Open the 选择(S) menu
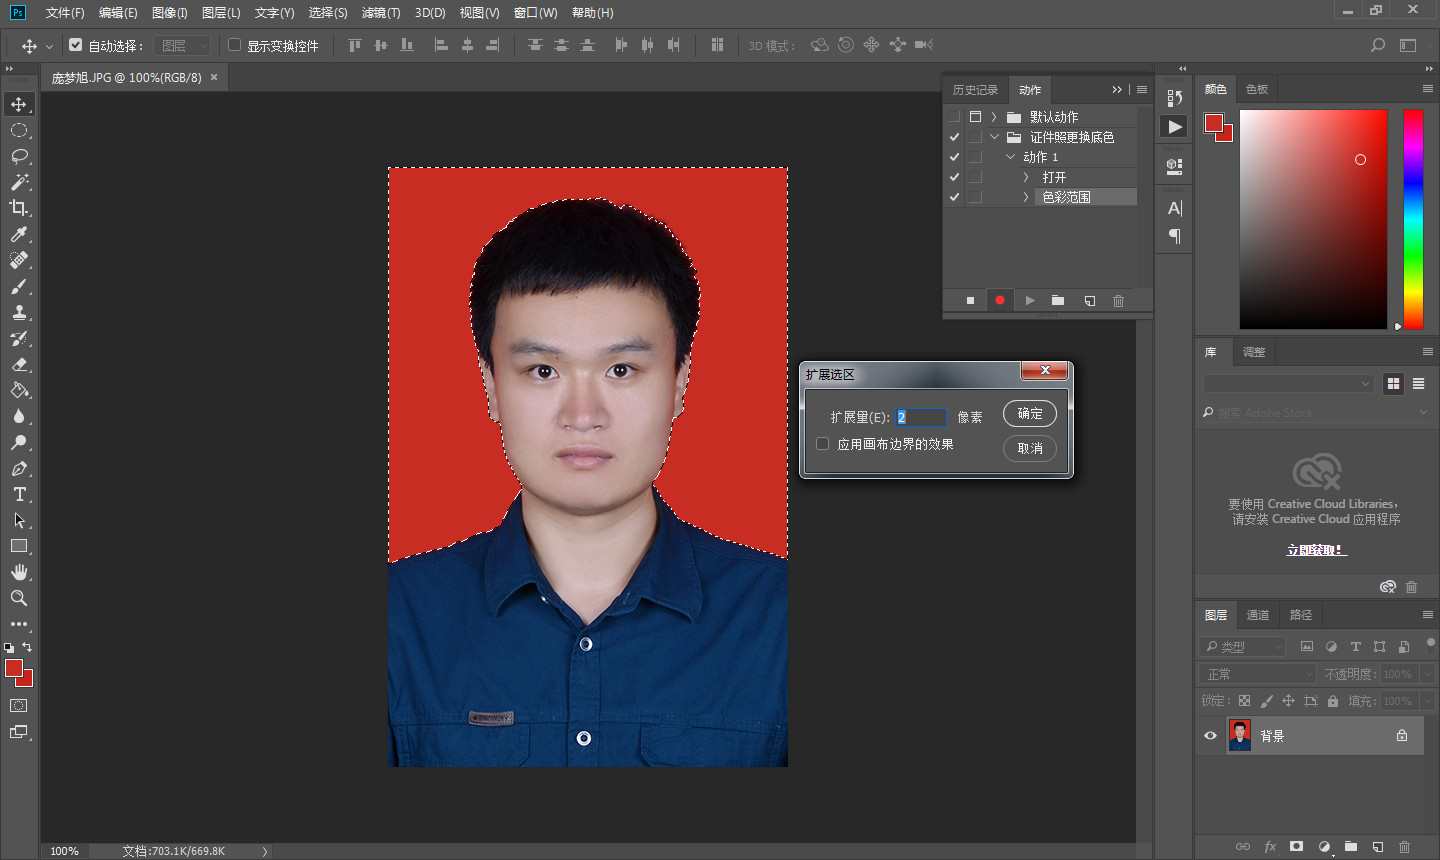Image resolution: width=1440 pixels, height=860 pixels. click(328, 13)
